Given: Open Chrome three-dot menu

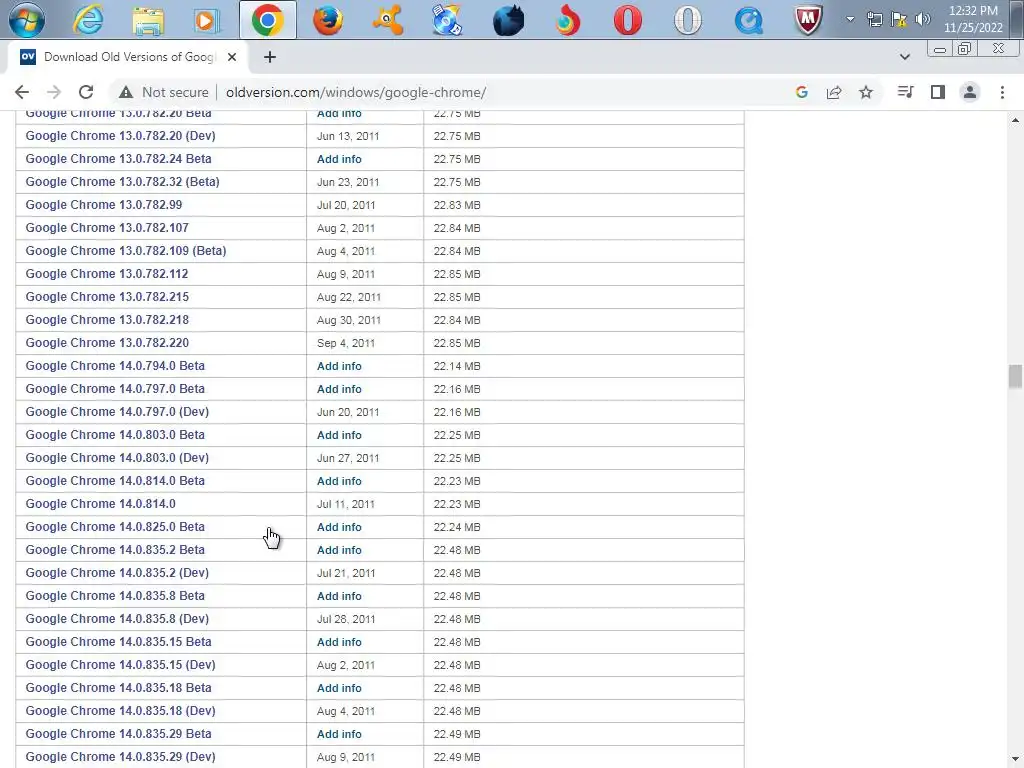Looking at the screenshot, I should coord(1002,92).
